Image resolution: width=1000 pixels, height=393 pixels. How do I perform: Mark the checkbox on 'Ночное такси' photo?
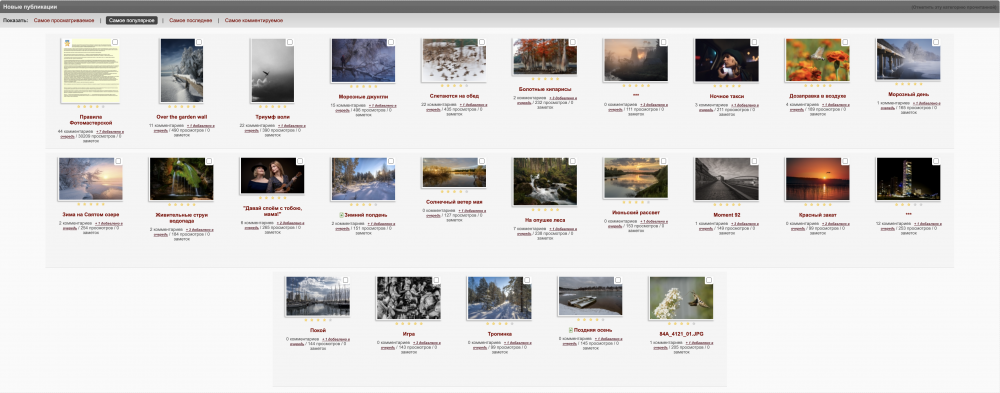point(754,42)
